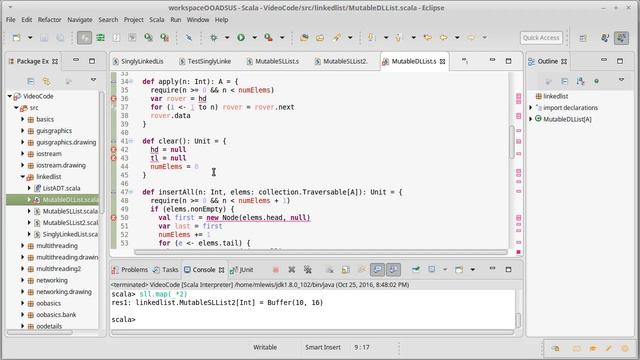The width and height of the screenshot is (640, 360).
Task: Click in the Quick Access field
Action: [x=541, y=38]
